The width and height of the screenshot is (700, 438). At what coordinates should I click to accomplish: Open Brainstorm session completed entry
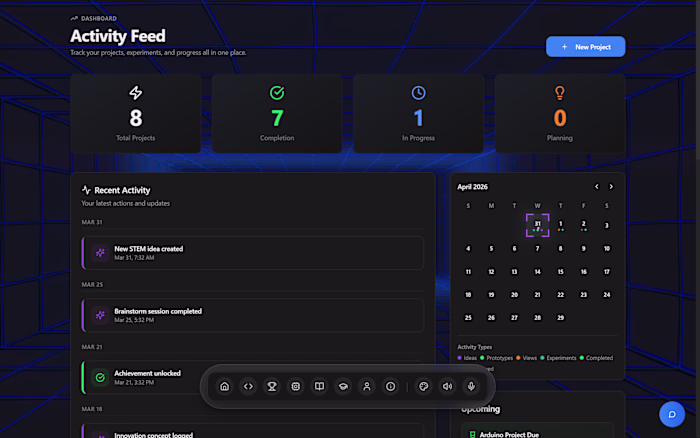click(253, 315)
